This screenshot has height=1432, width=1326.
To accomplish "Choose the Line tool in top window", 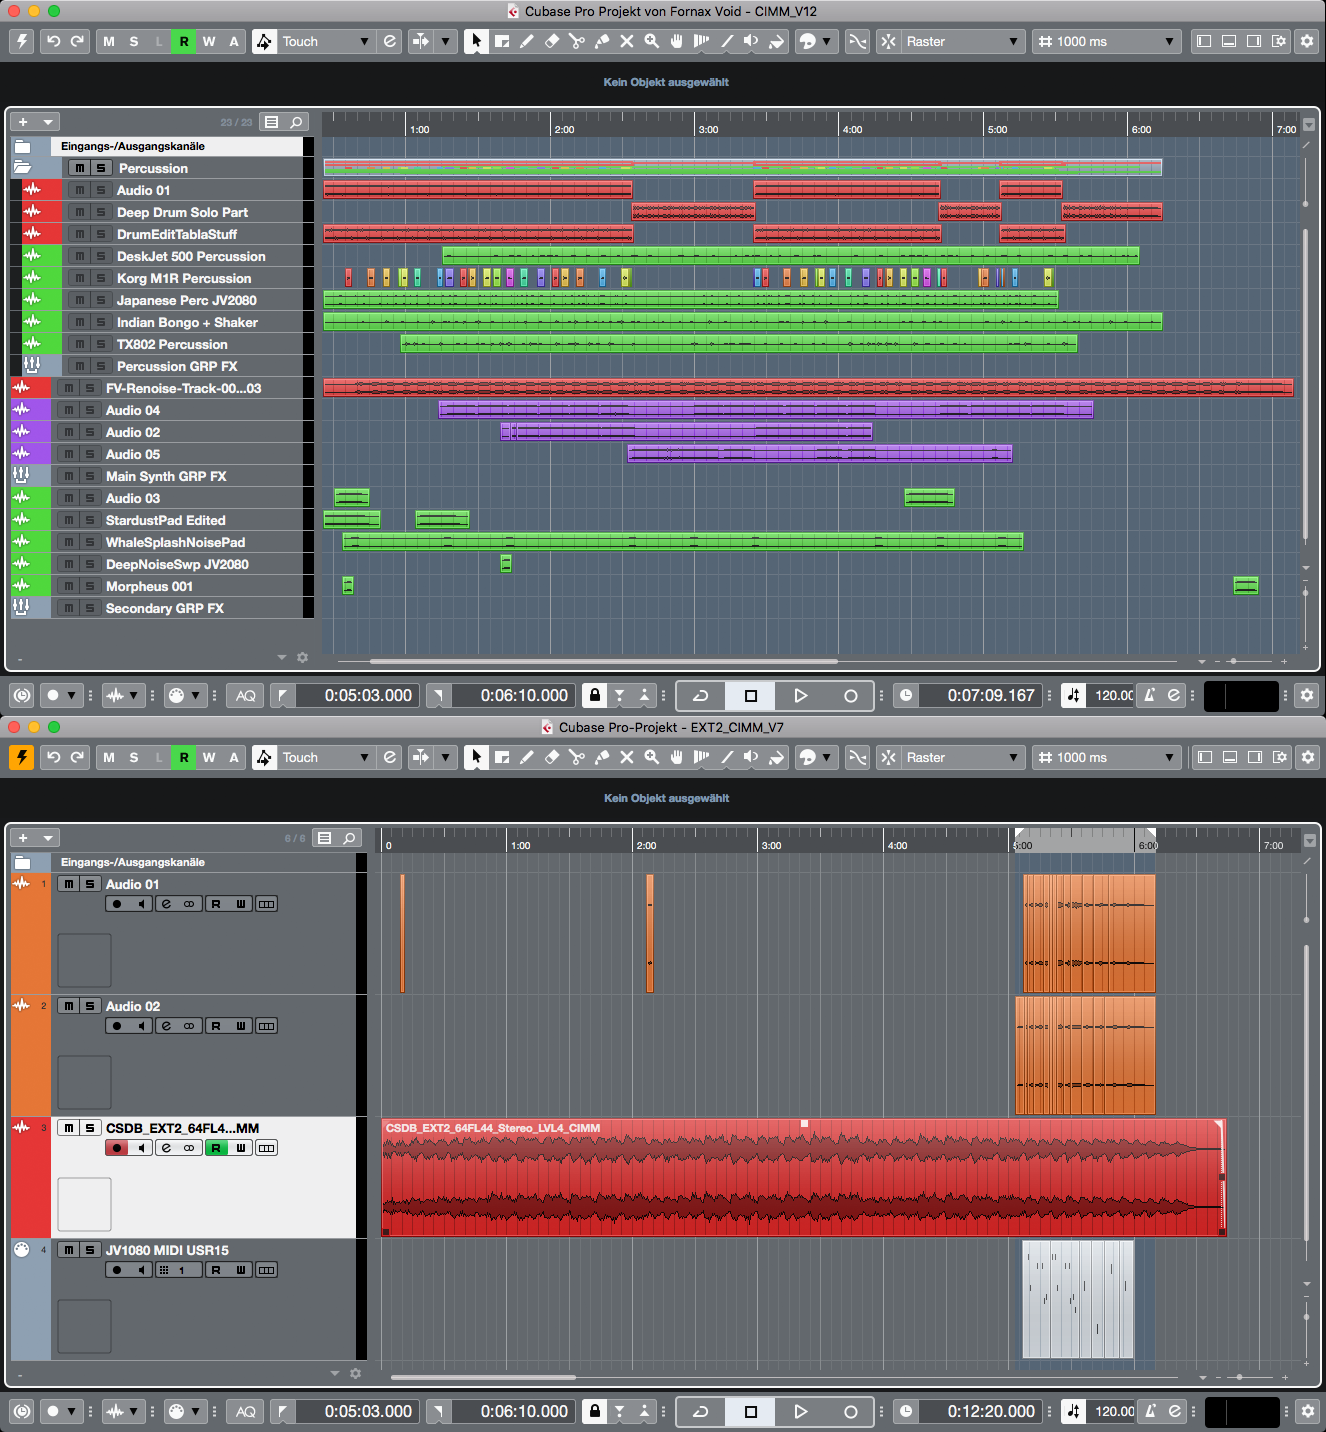I will [727, 41].
